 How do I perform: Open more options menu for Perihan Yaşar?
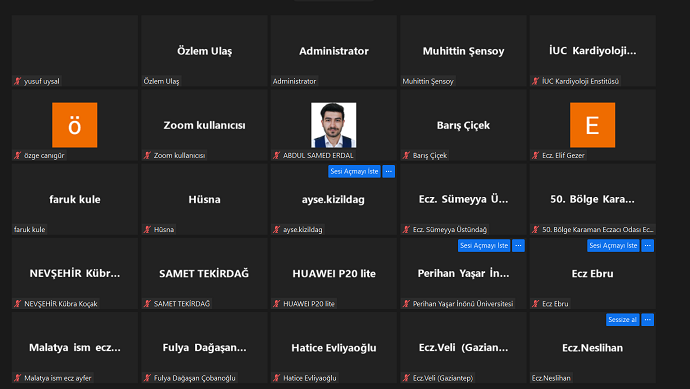click(518, 246)
